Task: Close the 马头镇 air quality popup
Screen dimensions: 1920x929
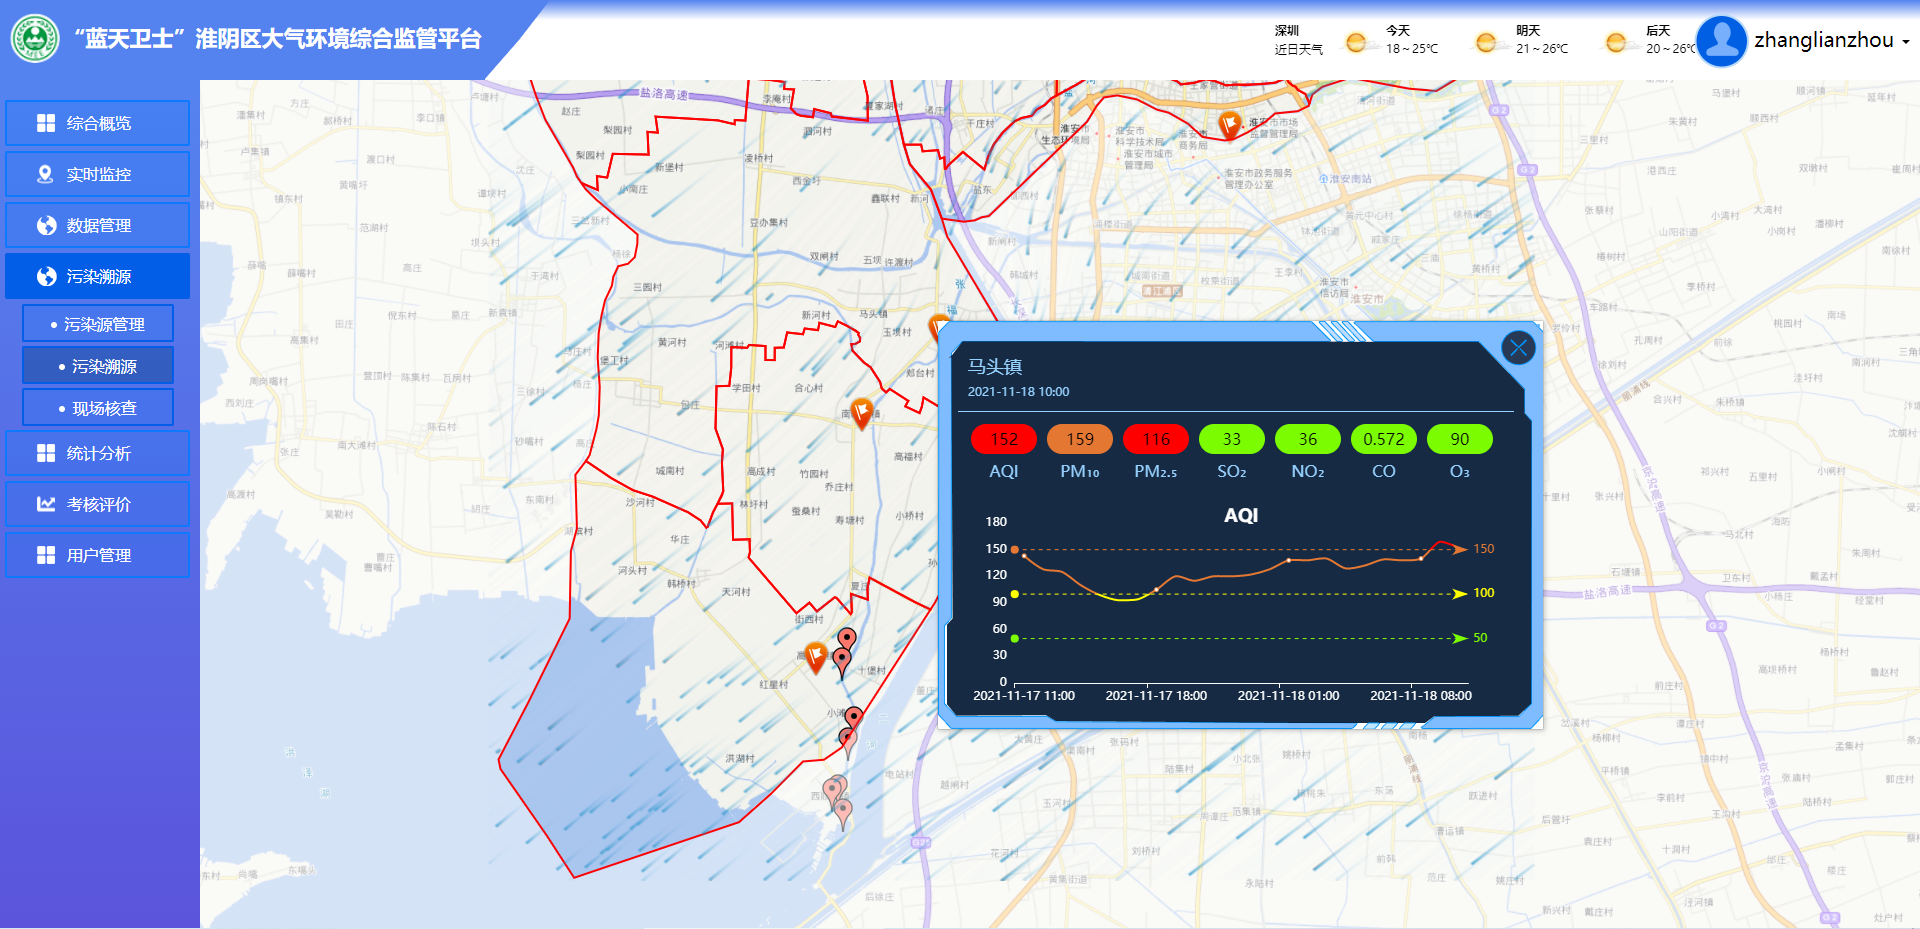Action: (1518, 348)
